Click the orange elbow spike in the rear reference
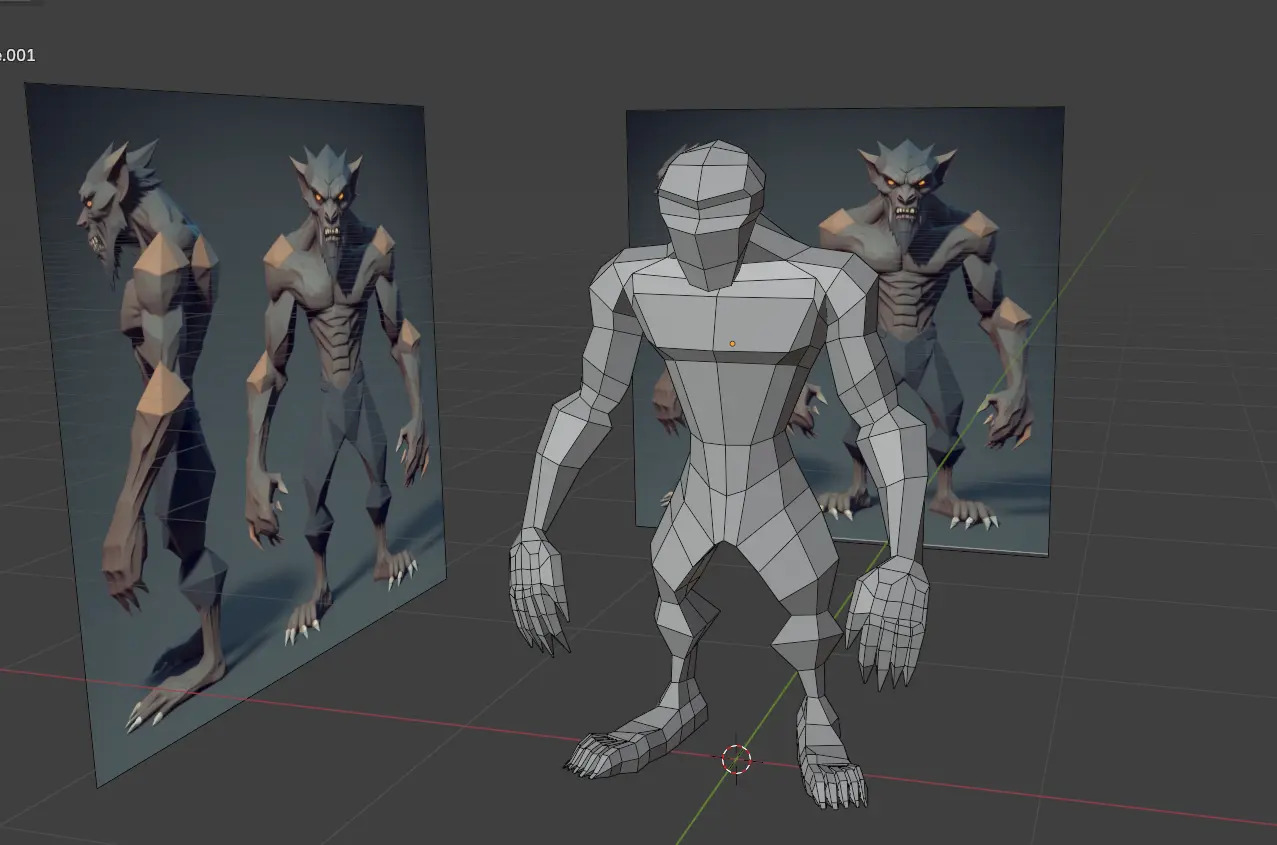This screenshot has width=1277, height=845. (x=1011, y=316)
